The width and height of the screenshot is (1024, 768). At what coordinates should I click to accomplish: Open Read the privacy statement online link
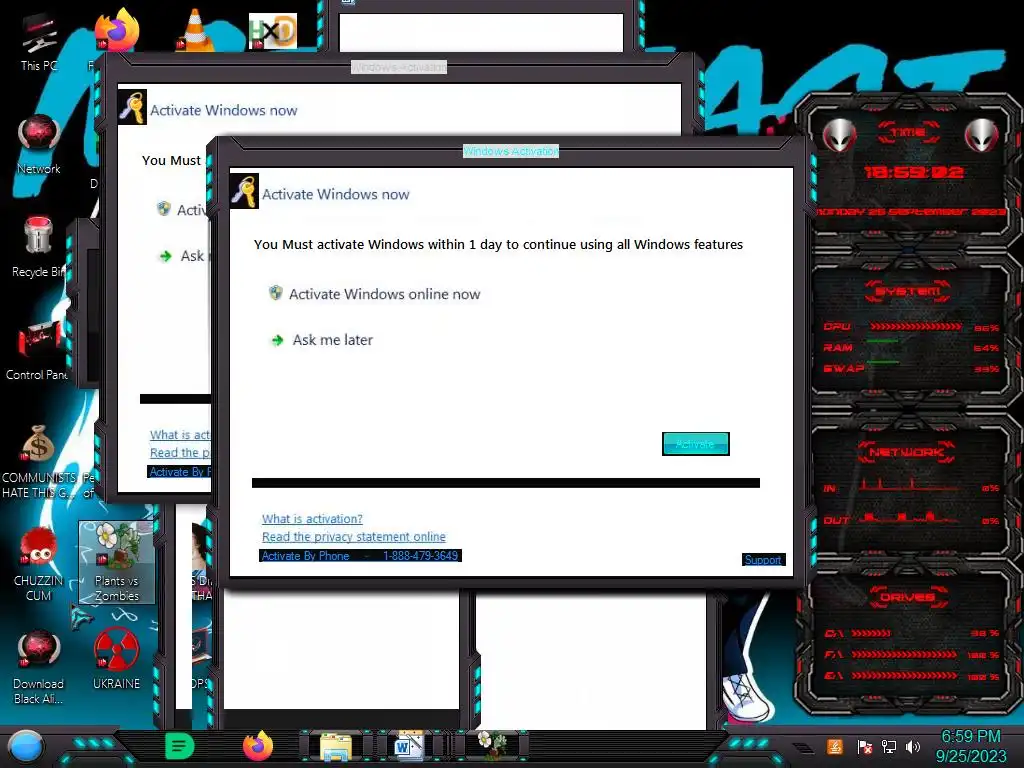click(353, 536)
